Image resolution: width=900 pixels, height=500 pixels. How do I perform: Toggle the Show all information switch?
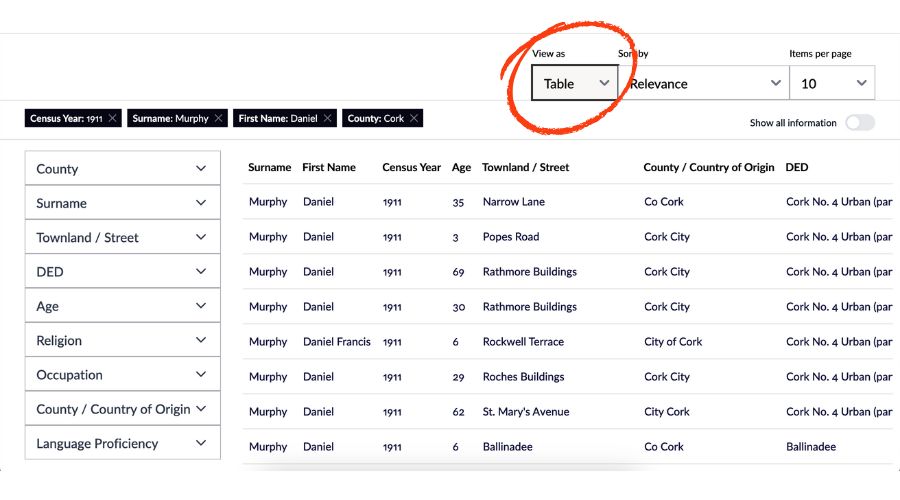pos(859,123)
